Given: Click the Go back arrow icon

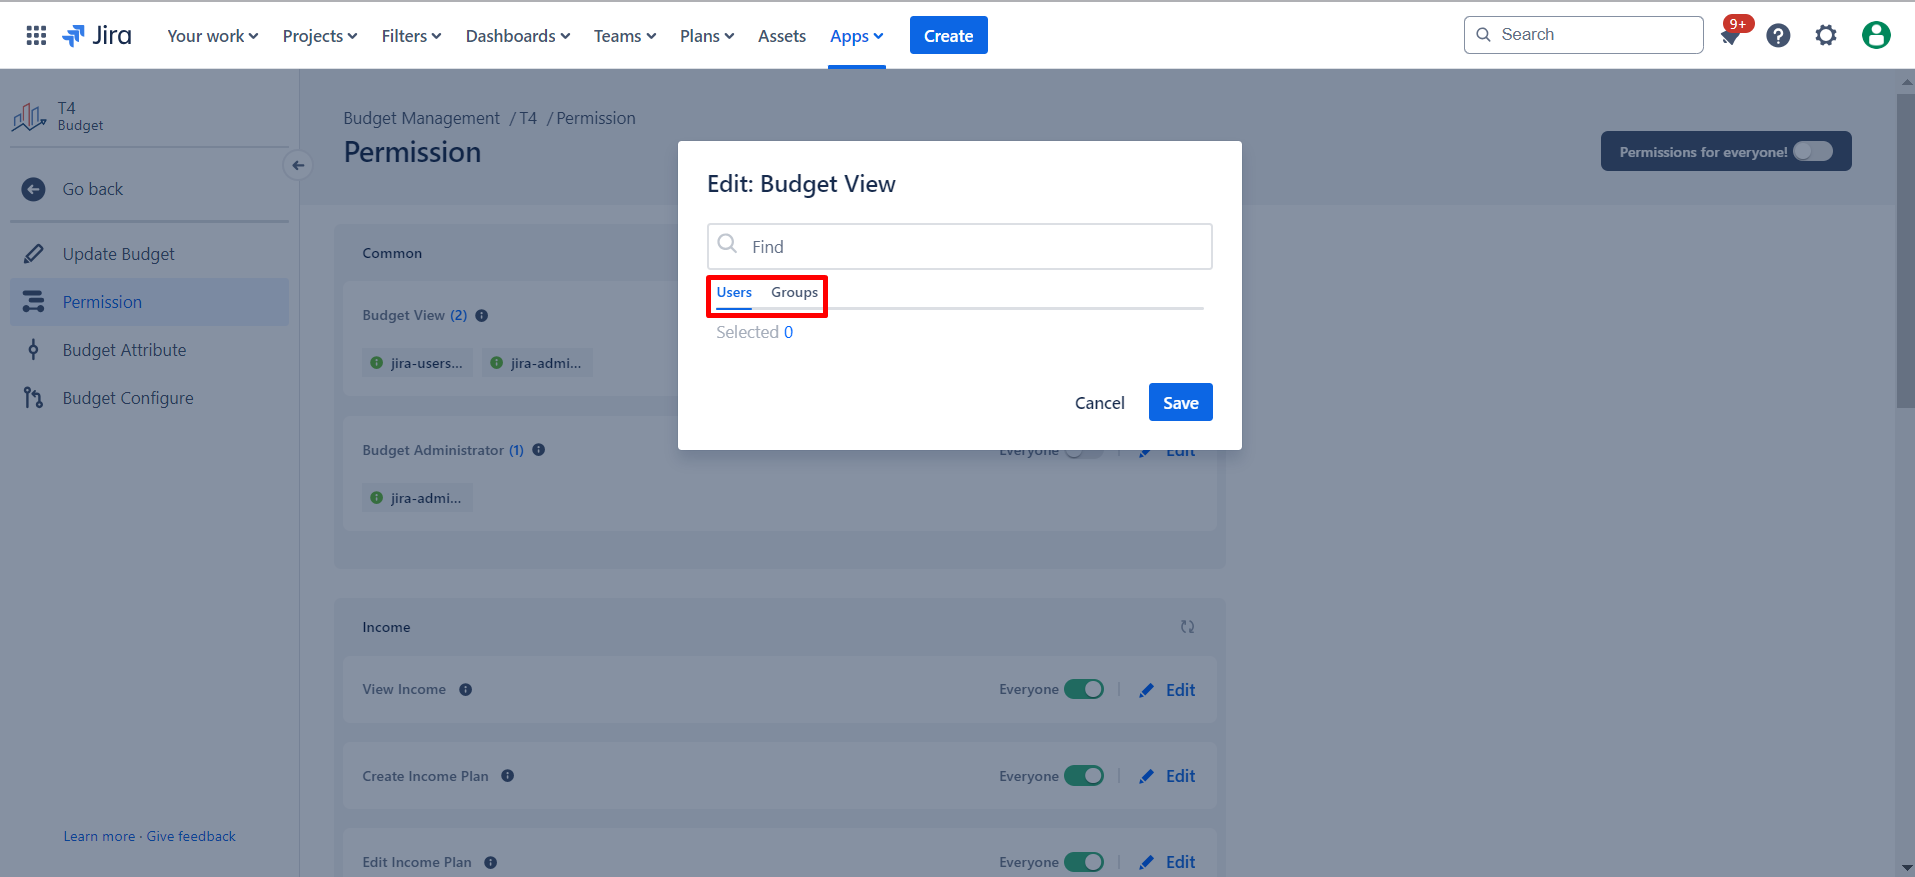Looking at the screenshot, I should tap(34, 189).
